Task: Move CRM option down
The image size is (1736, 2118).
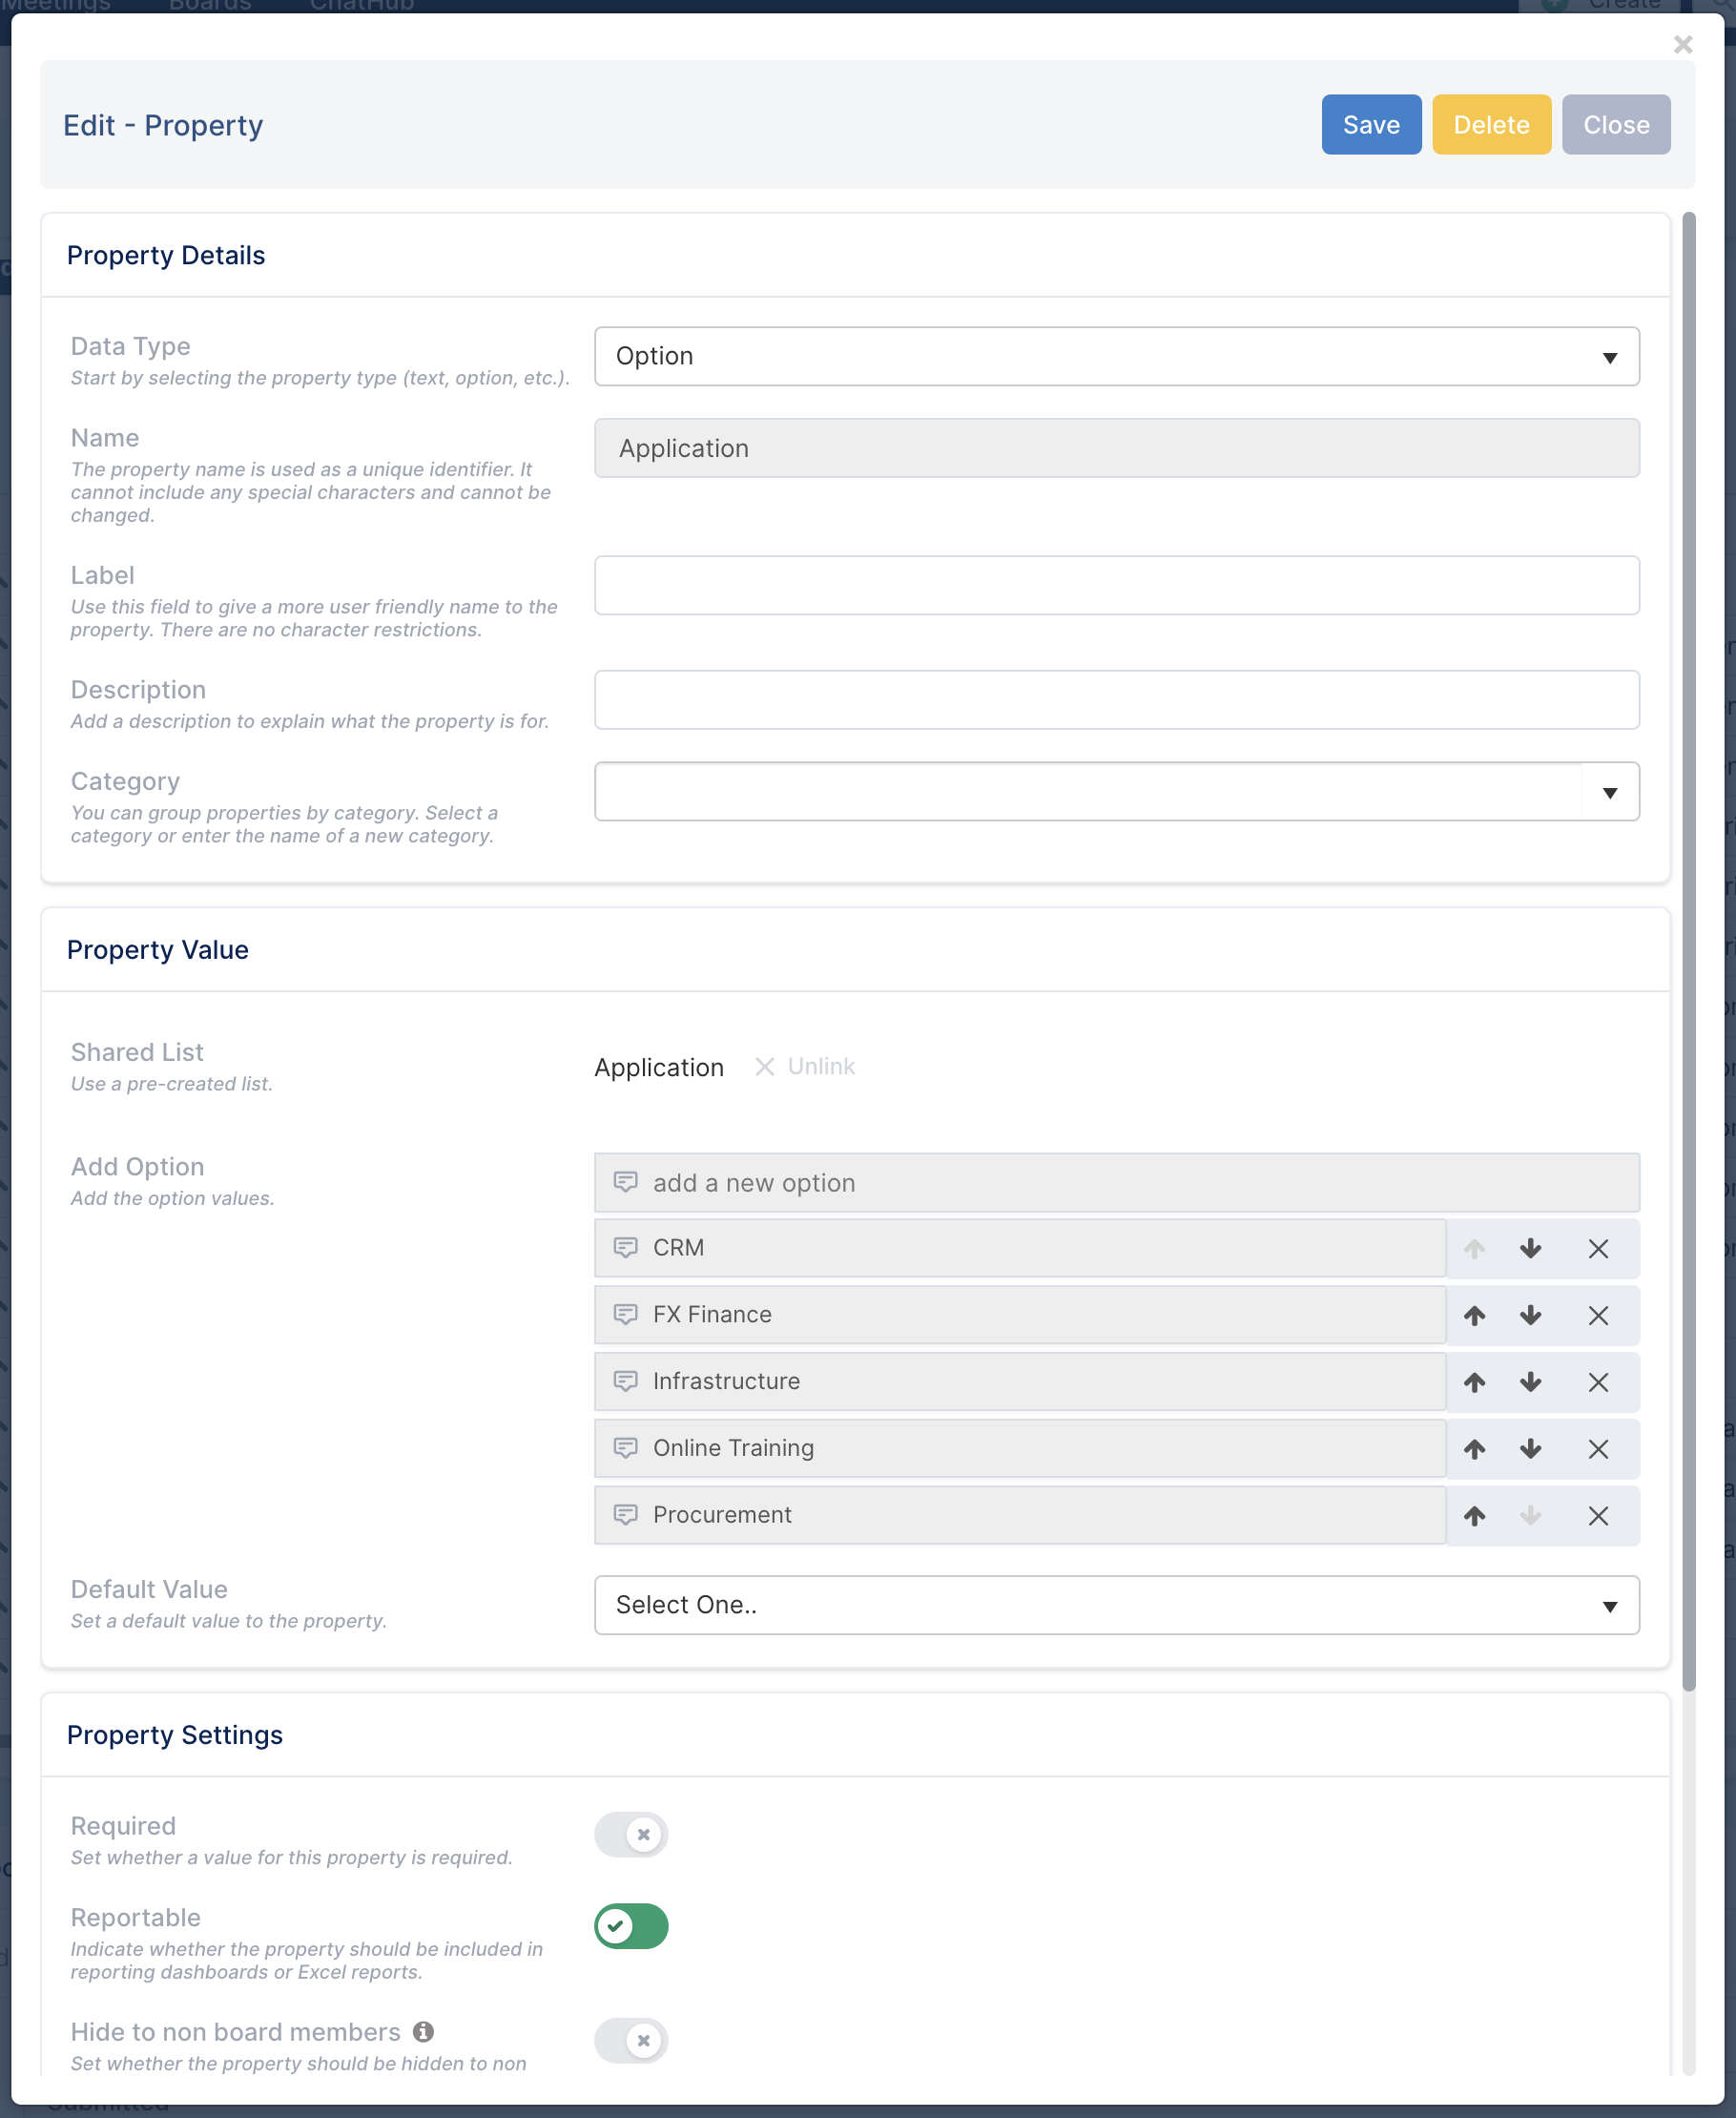Action: 1530,1248
